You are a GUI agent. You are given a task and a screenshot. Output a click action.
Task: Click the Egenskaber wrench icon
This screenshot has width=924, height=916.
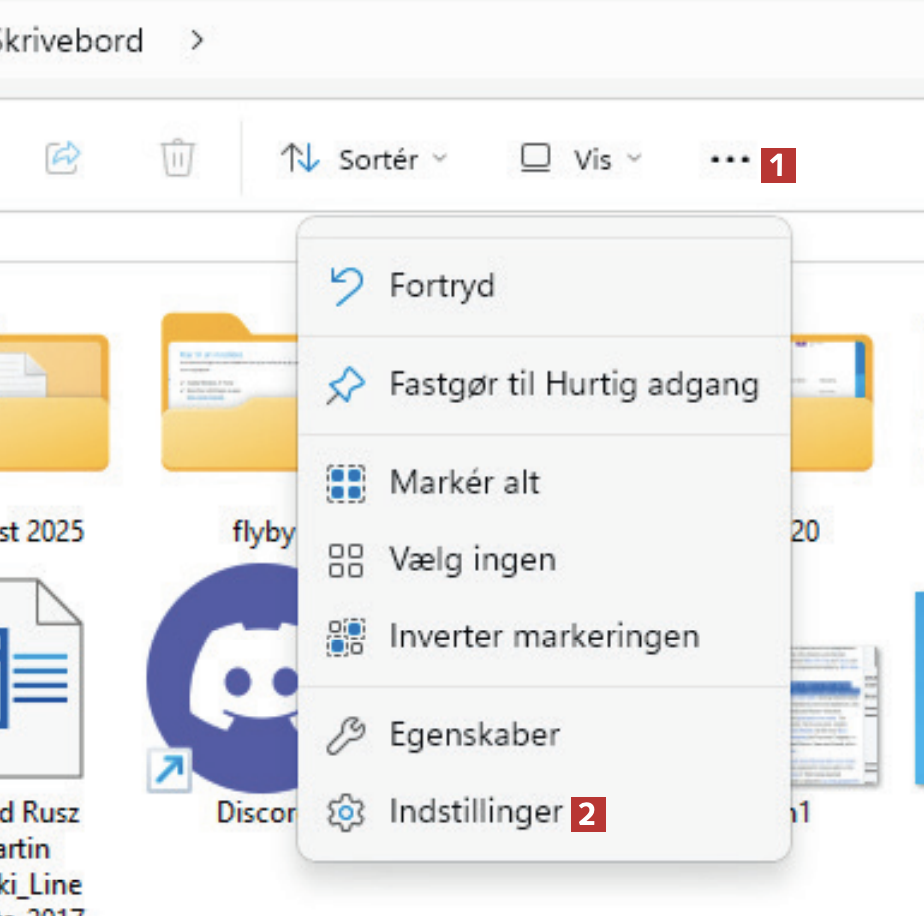coord(346,736)
